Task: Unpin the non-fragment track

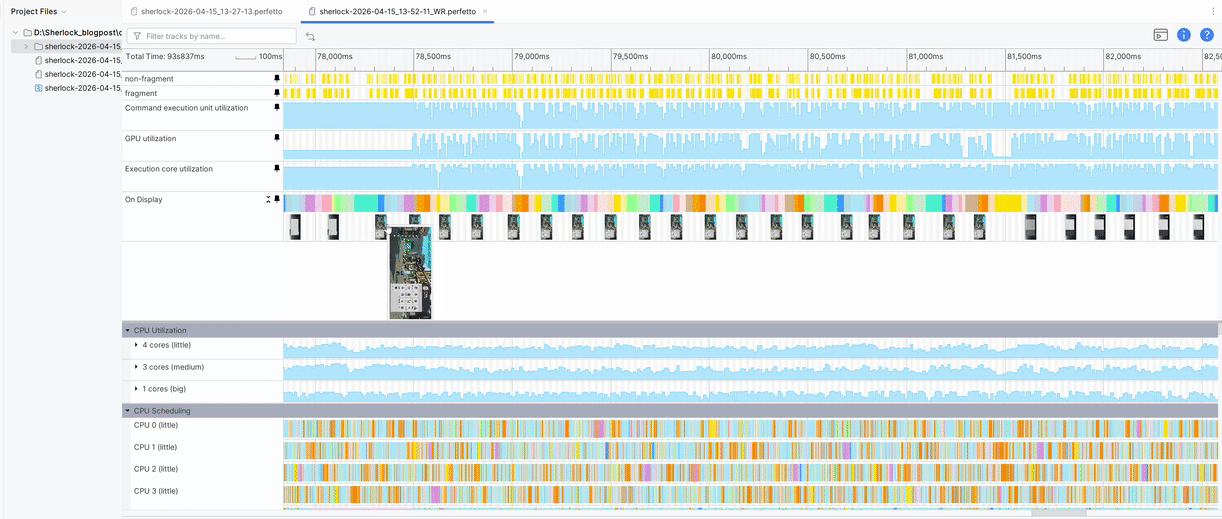Action: (x=277, y=78)
